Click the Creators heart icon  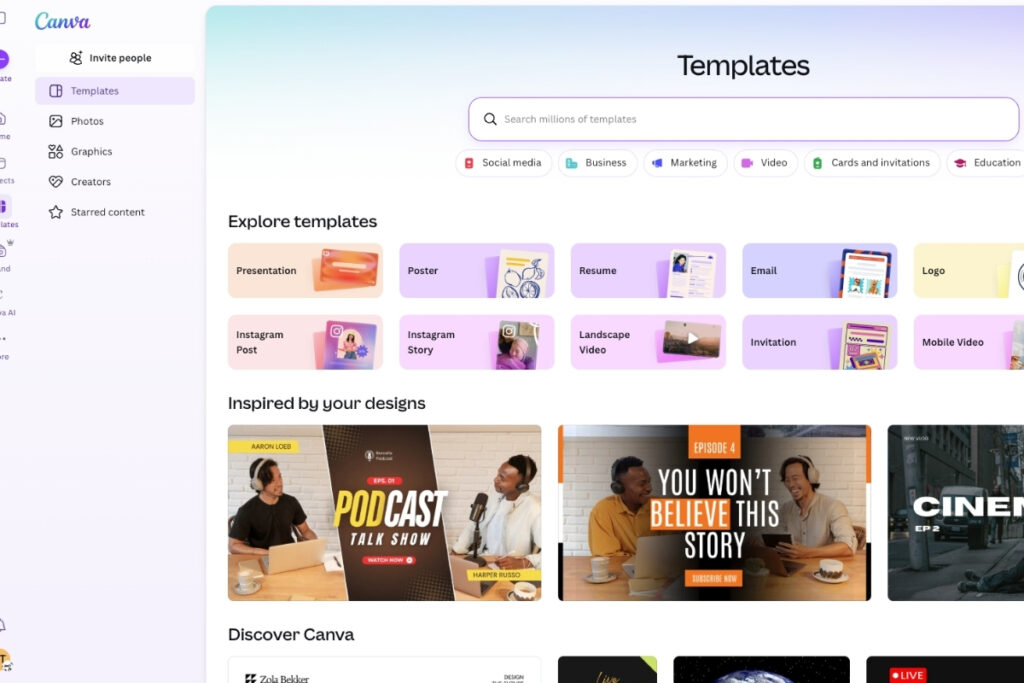click(x=56, y=182)
